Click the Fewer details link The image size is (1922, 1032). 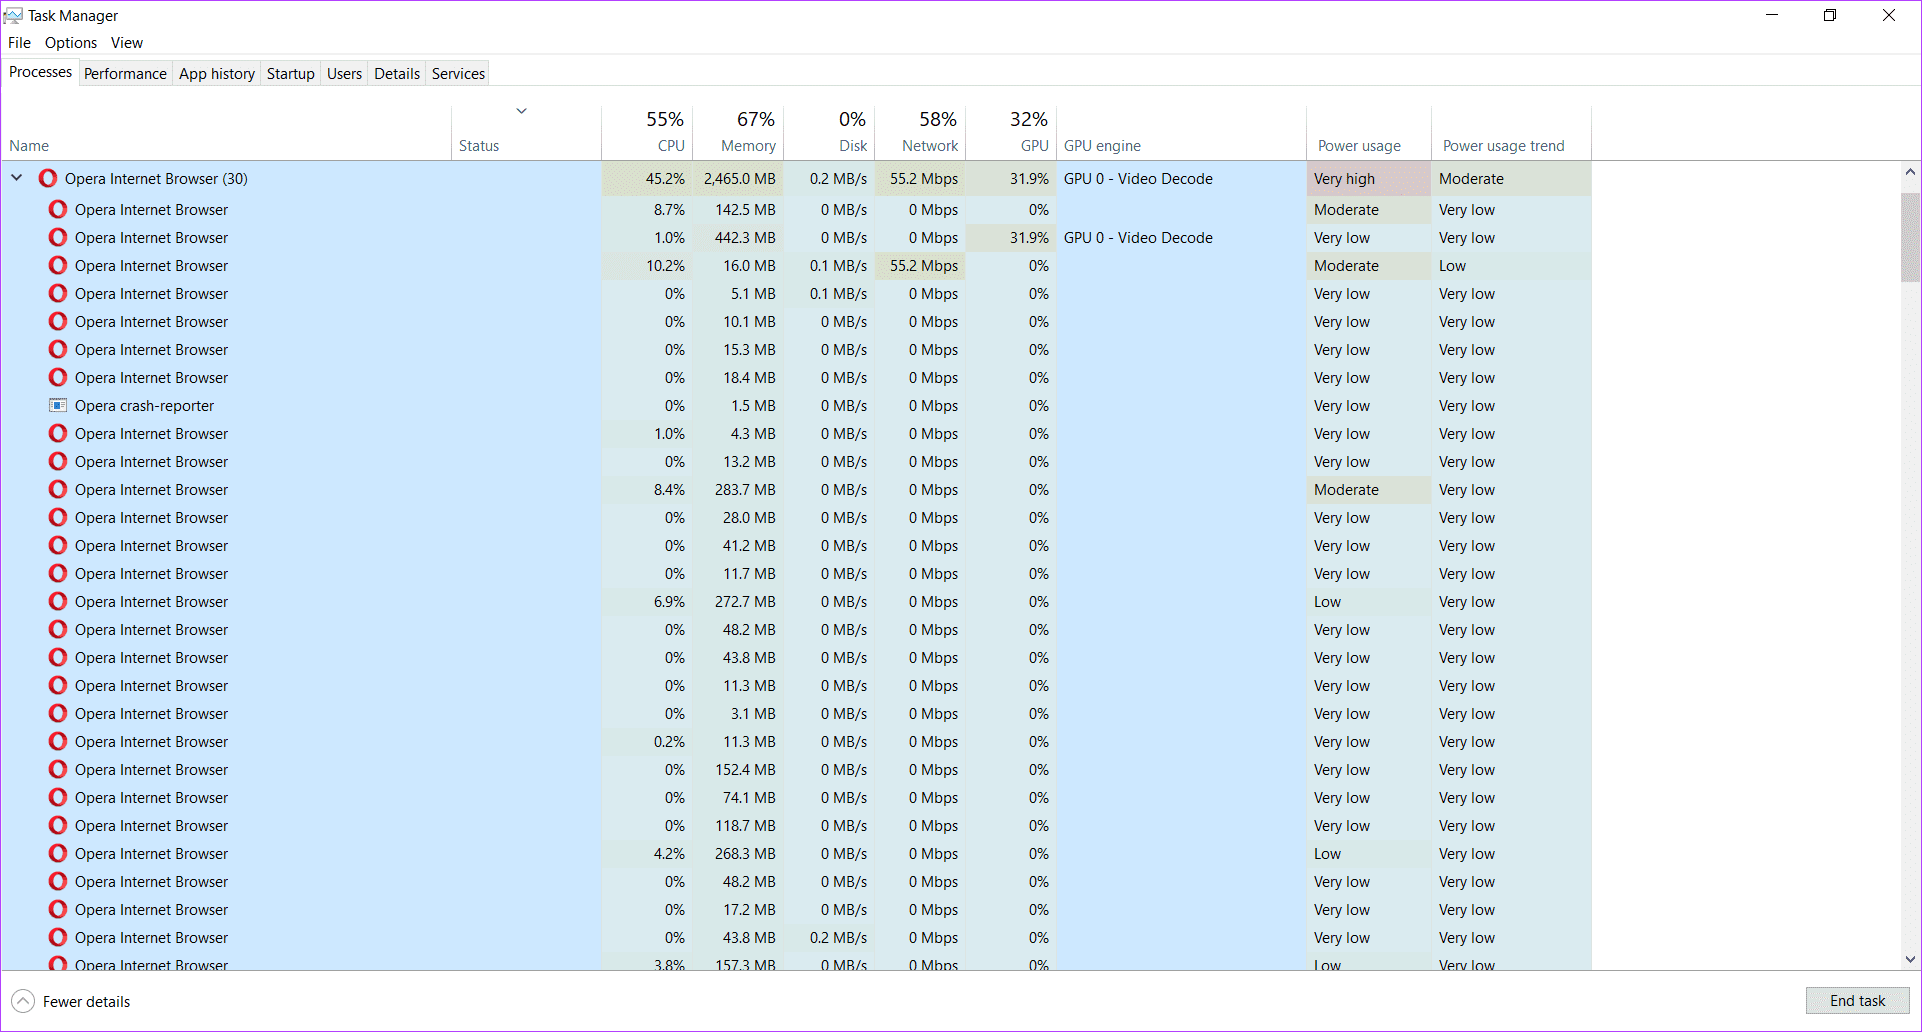(x=86, y=1001)
